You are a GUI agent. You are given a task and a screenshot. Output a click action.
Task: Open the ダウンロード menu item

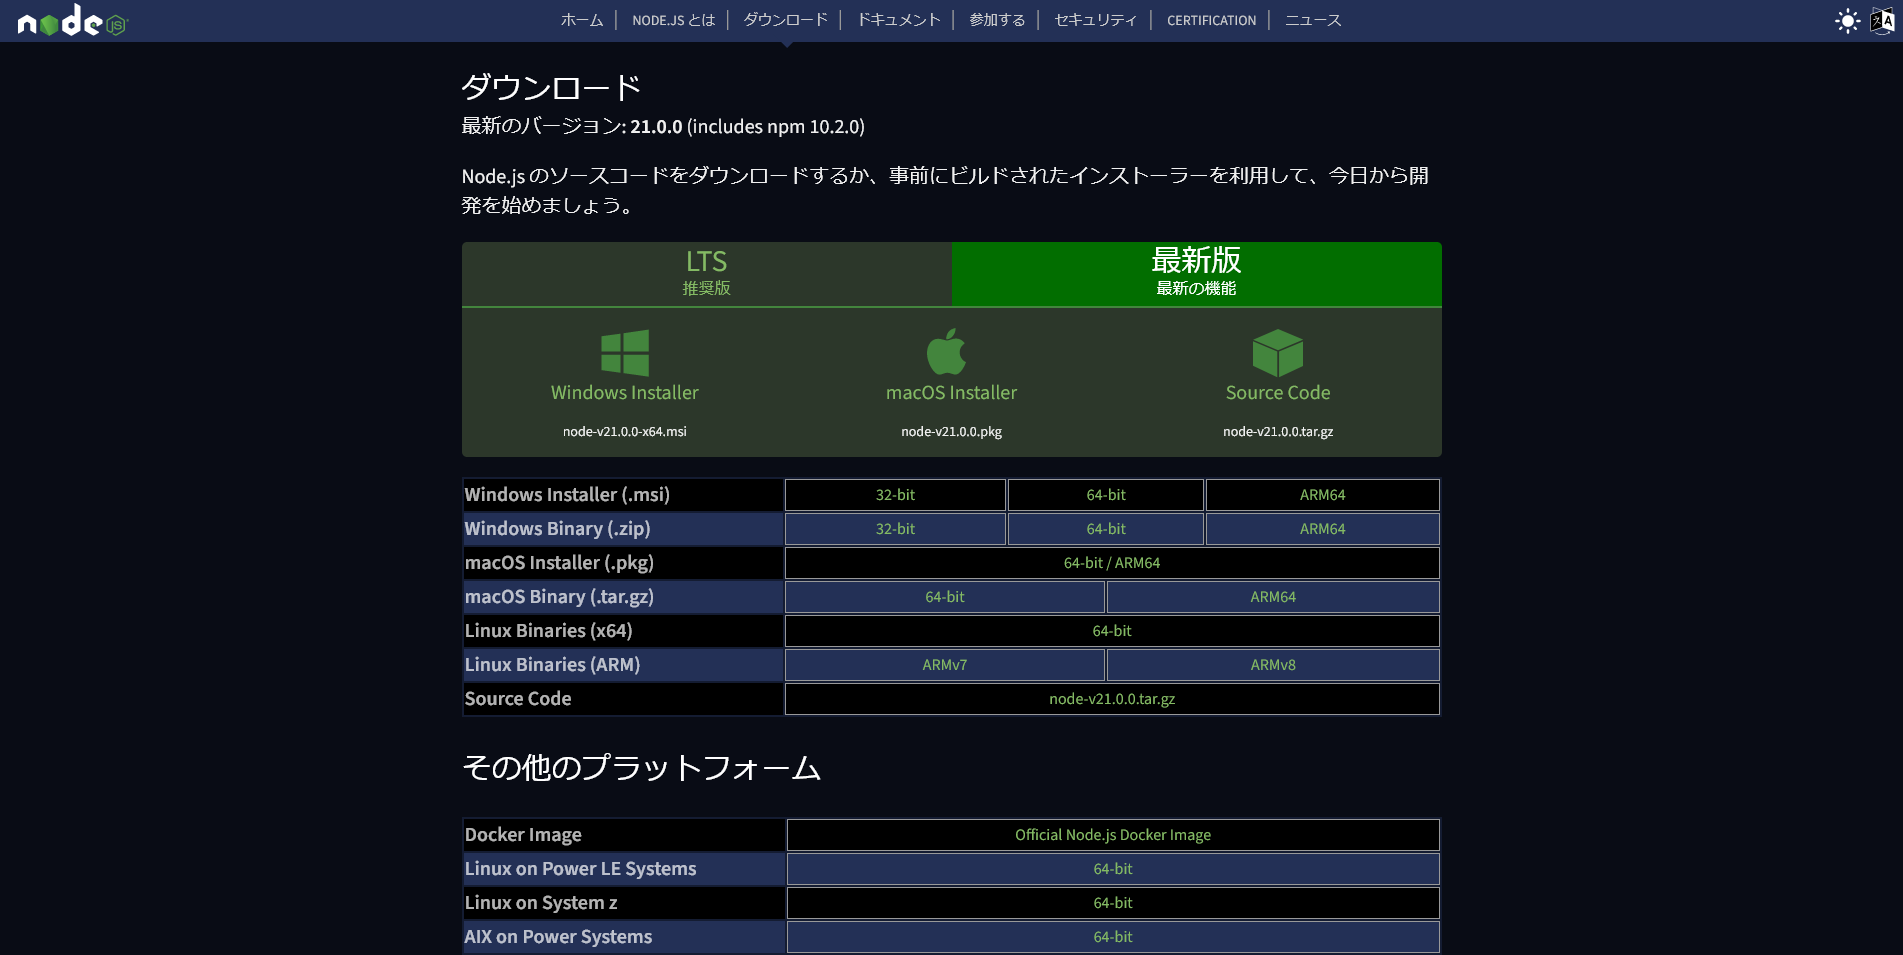click(x=786, y=20)
